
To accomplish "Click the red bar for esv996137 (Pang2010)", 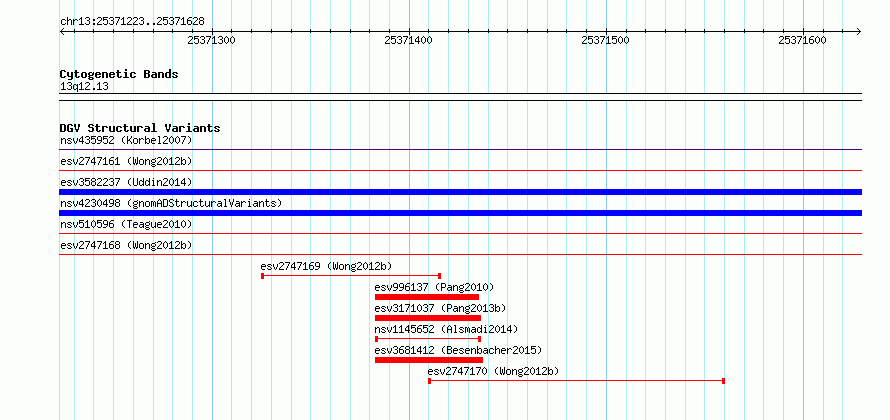I will coord(427,297).
